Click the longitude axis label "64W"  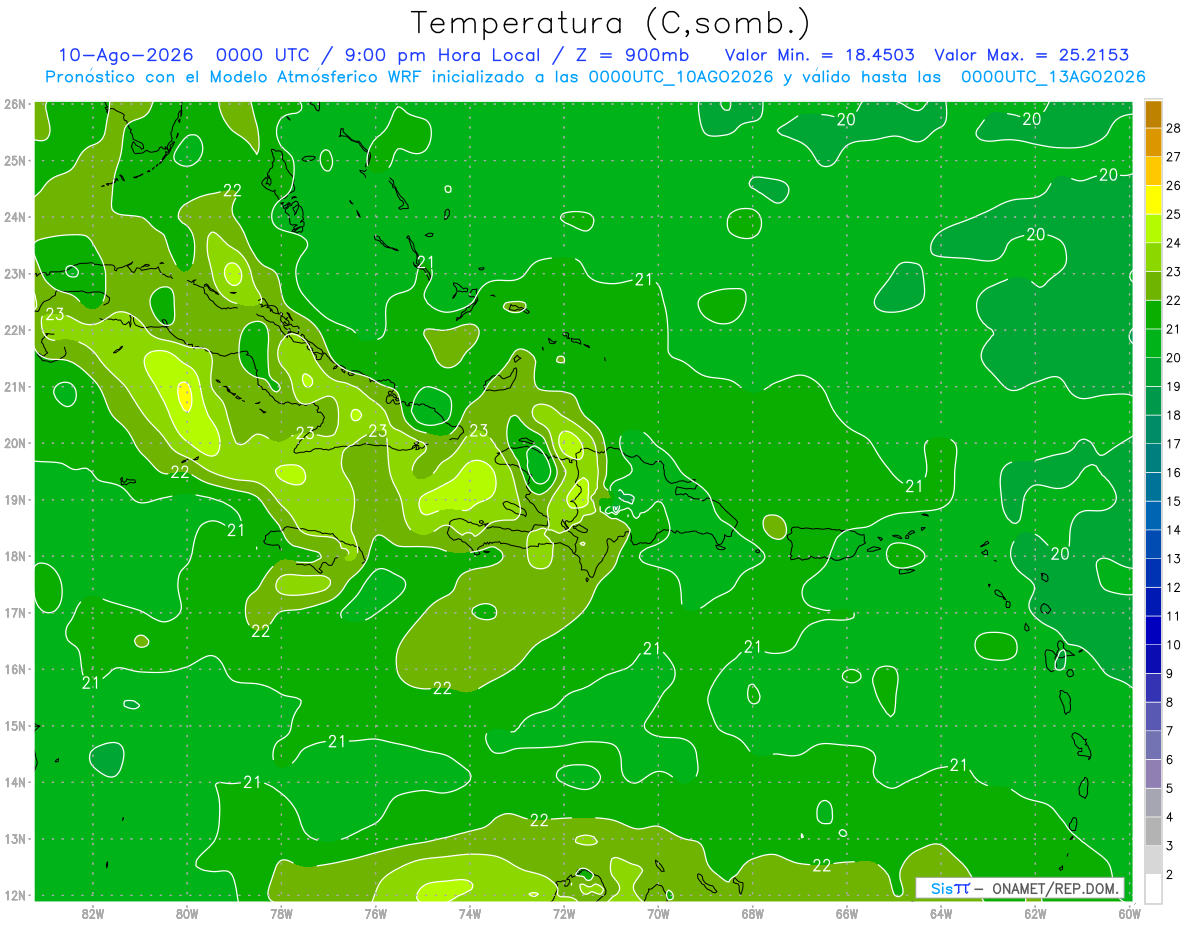(x=941, y=913)
